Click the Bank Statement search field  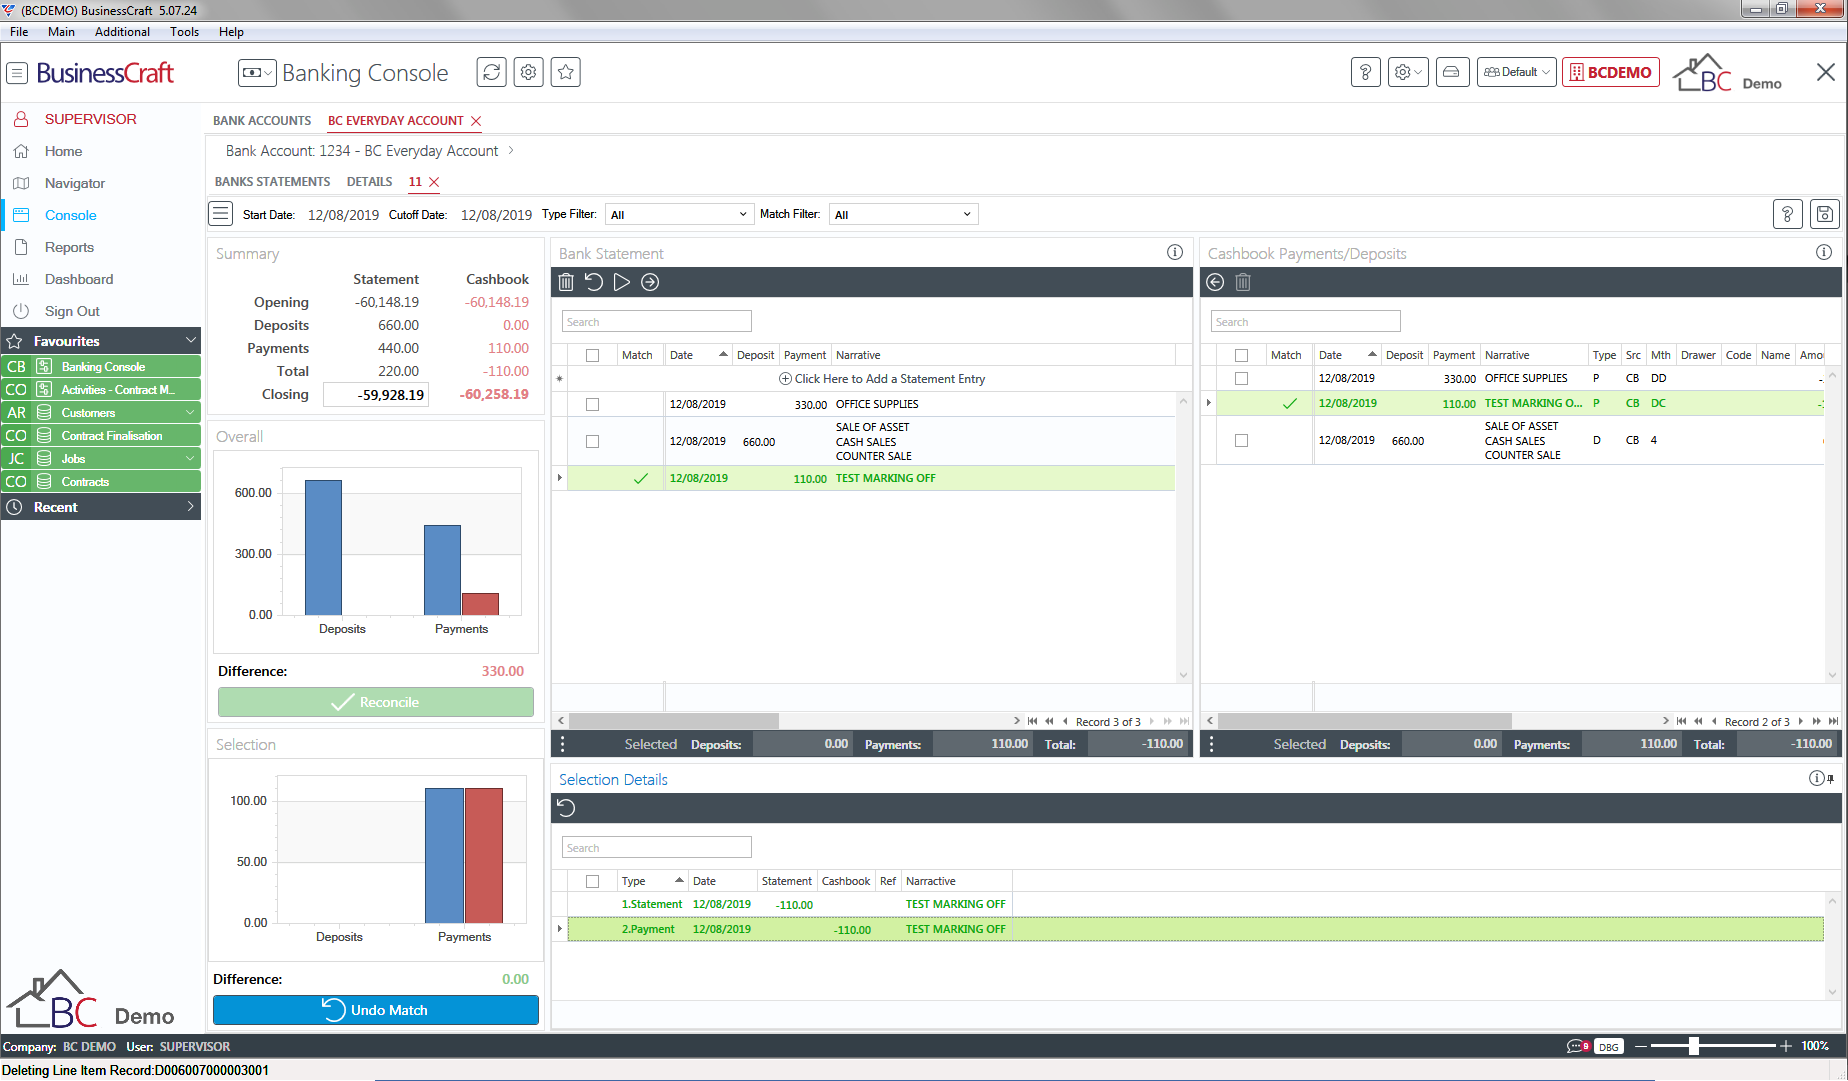click(x=656, y=322)
